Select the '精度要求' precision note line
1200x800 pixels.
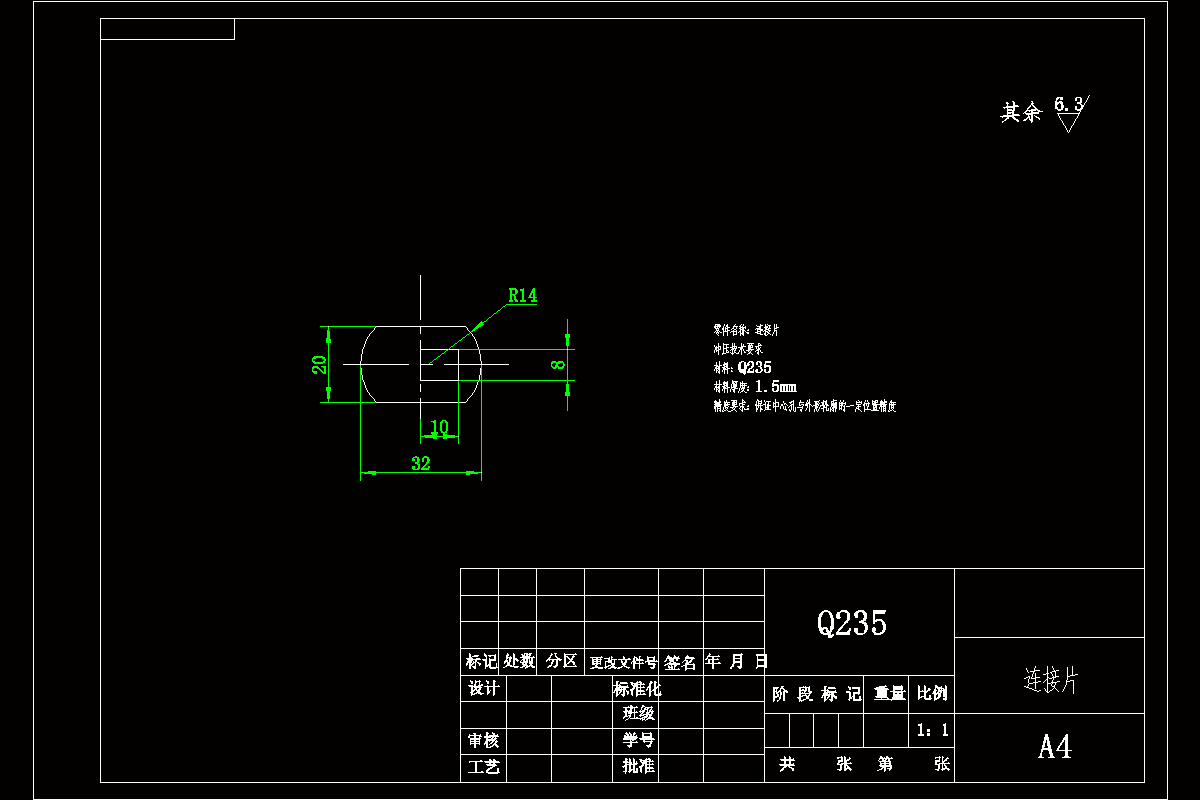coord(804,407)
